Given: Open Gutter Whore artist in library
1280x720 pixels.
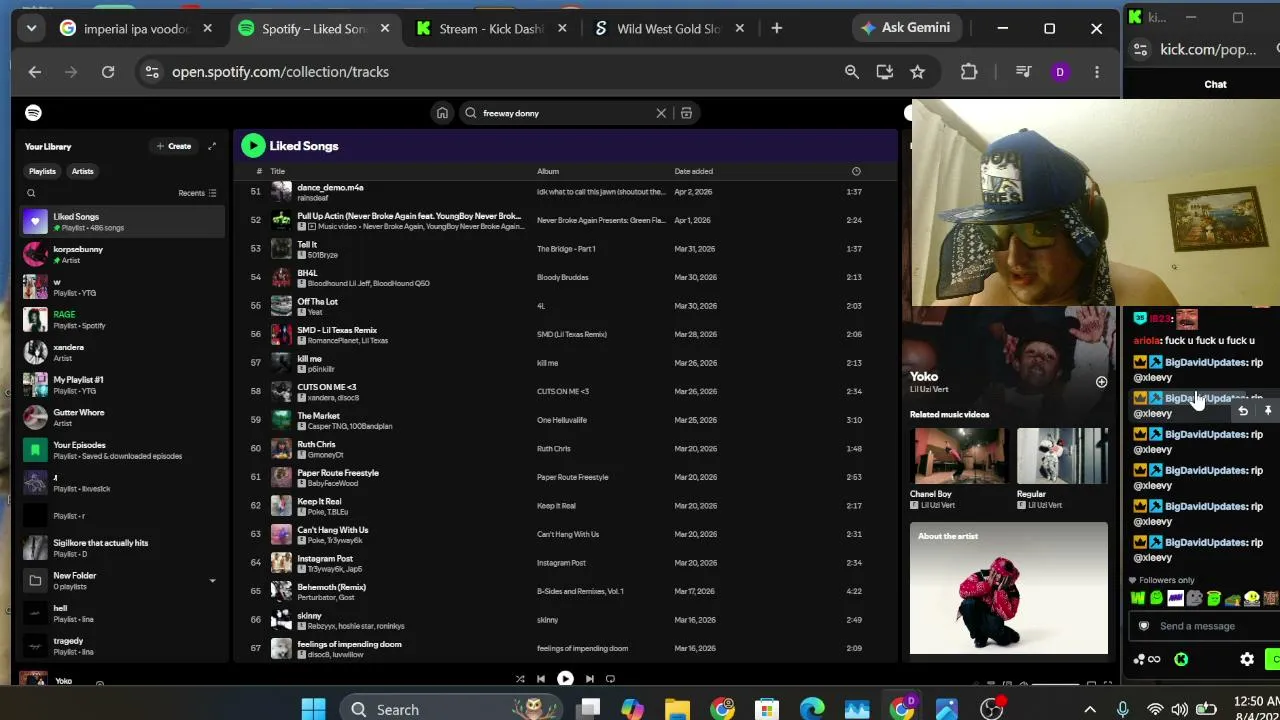Looking at the screenshot, I should pos(122,417).
